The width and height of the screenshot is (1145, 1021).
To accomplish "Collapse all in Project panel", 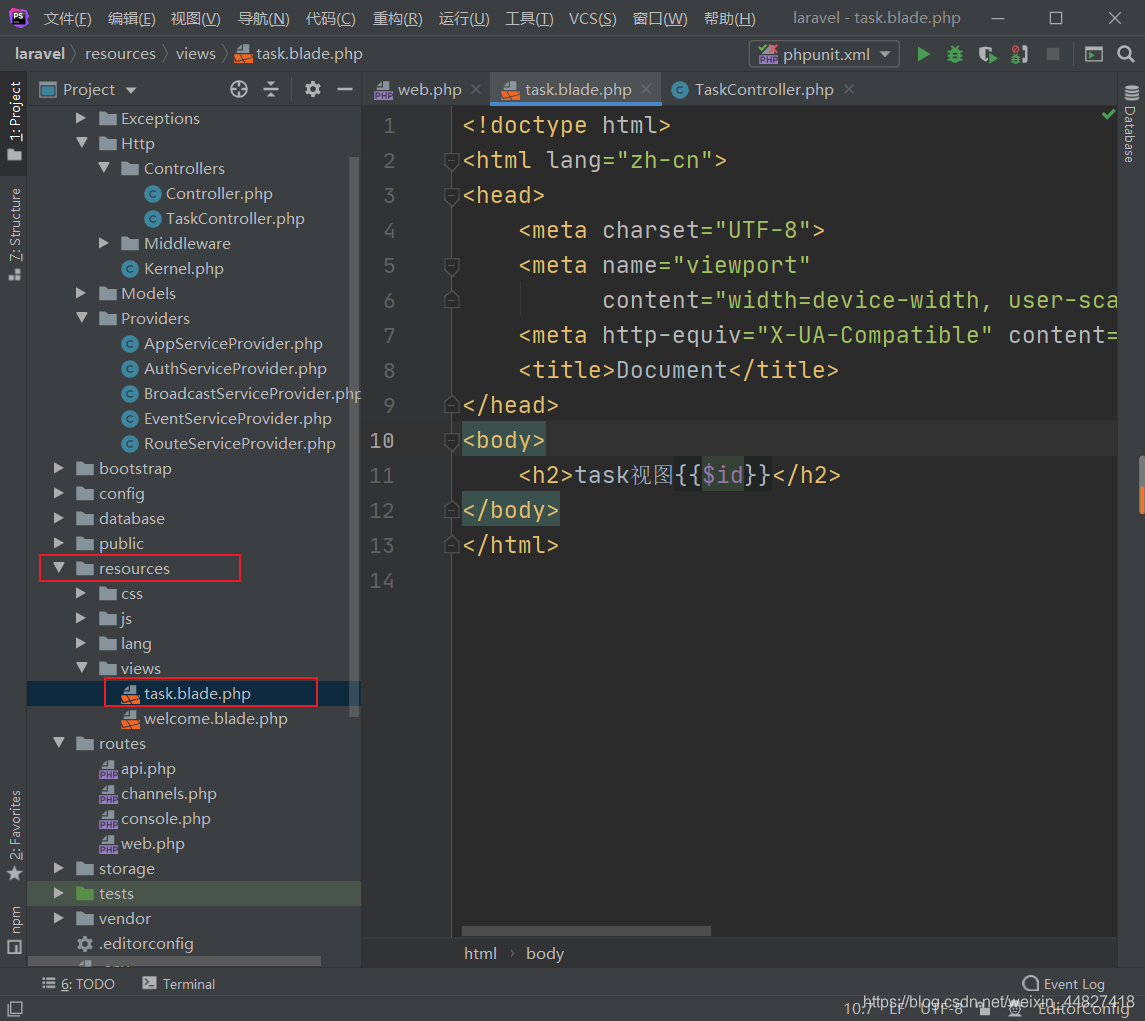I will point(271,89).
